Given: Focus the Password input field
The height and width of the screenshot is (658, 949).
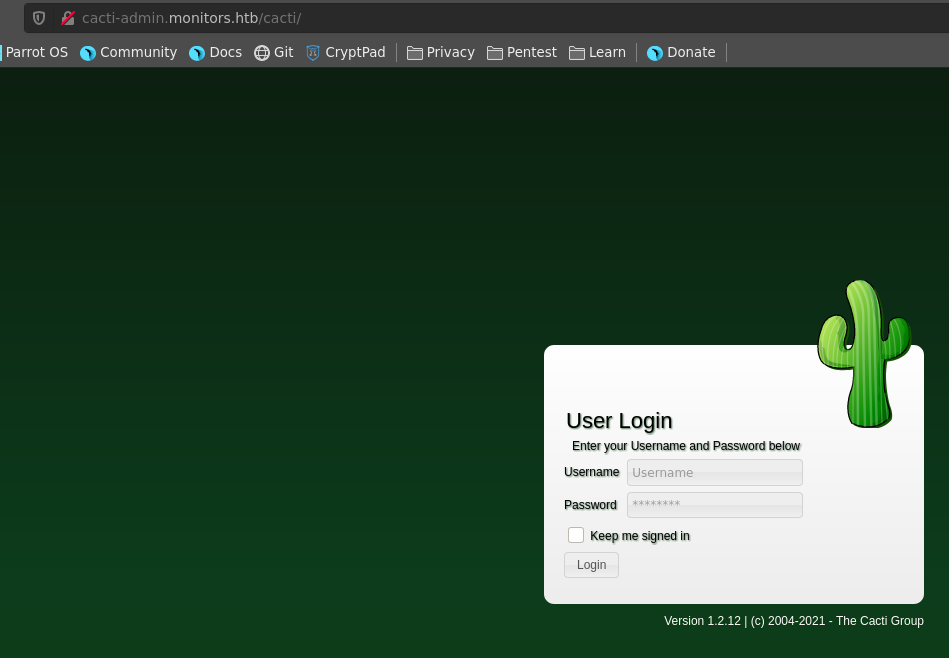Looking at the screenshot, I should click(714, 505).
